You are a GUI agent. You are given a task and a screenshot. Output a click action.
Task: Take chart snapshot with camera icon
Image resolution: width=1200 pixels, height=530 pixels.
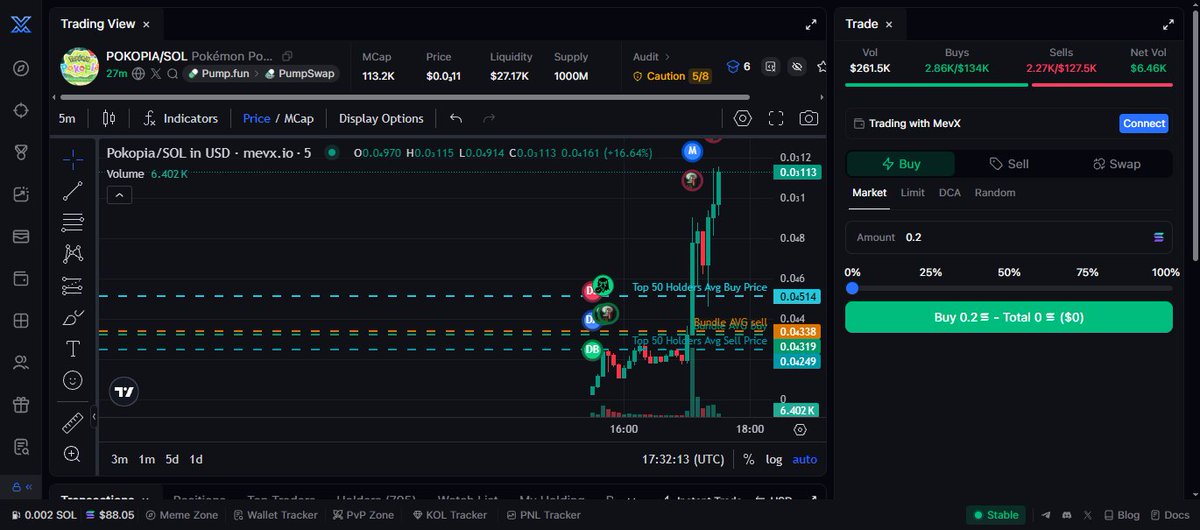point(808,118)
